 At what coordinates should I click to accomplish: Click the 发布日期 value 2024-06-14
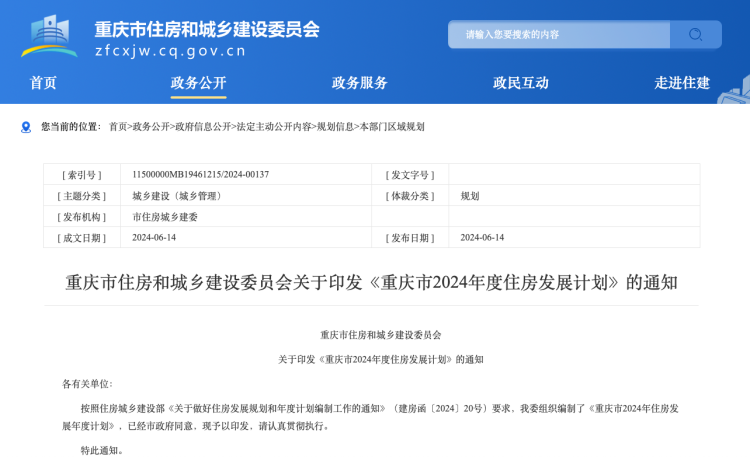(482, 237)
